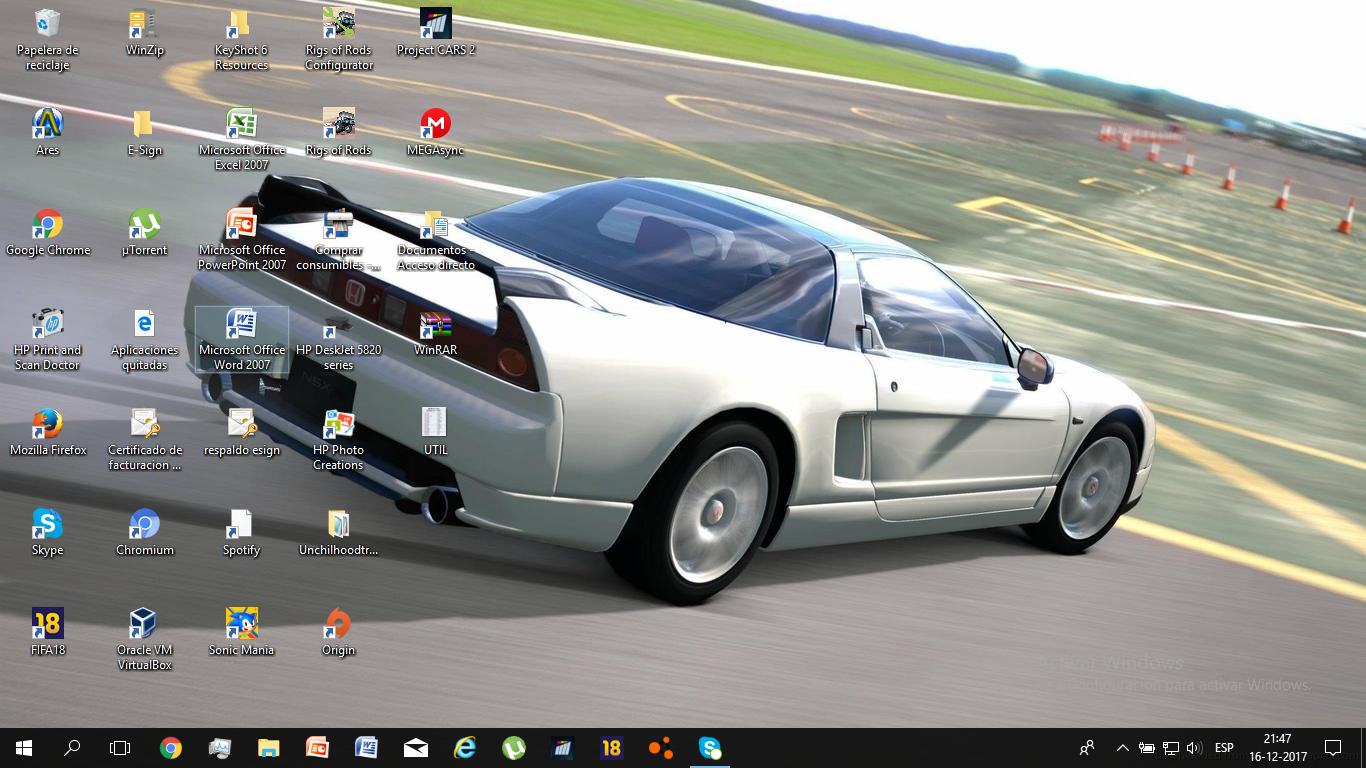This screenshot has height=768, width=1366.
Task: Open the People tray icon
Action: coord(1087,748)
